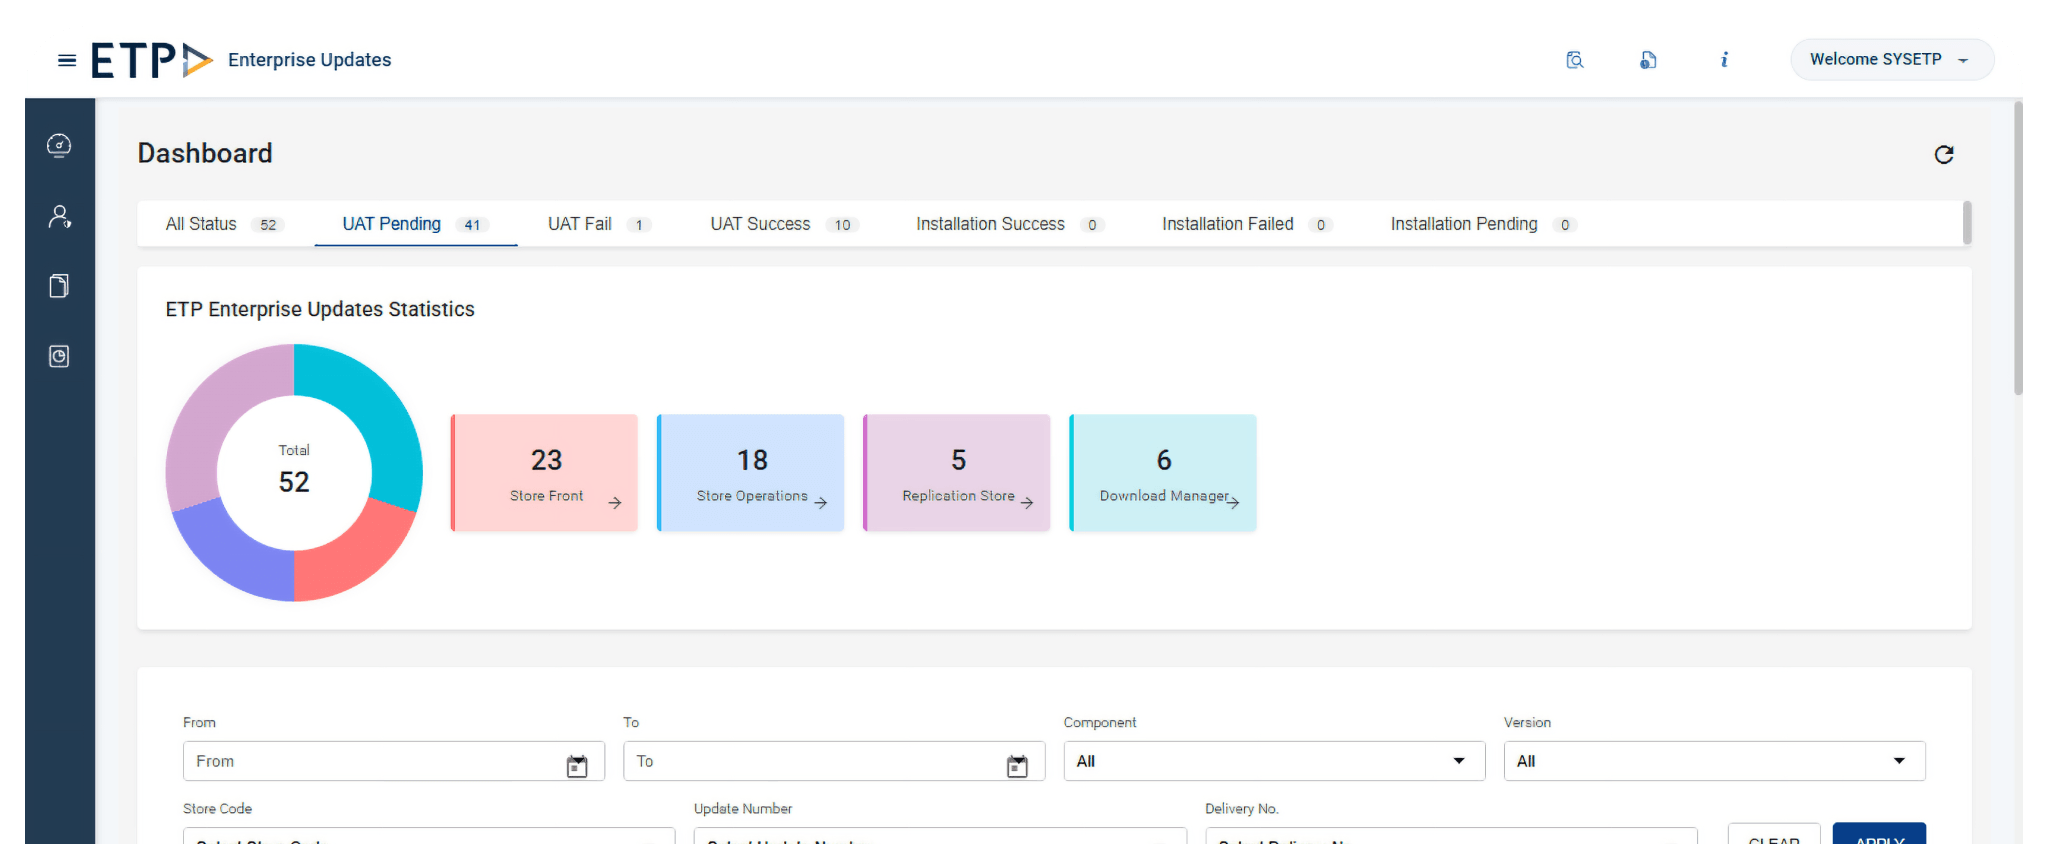This screenshot has width=2048, height=844.
Task: Open the Store Front statistics card
Action: coord(545,473)
